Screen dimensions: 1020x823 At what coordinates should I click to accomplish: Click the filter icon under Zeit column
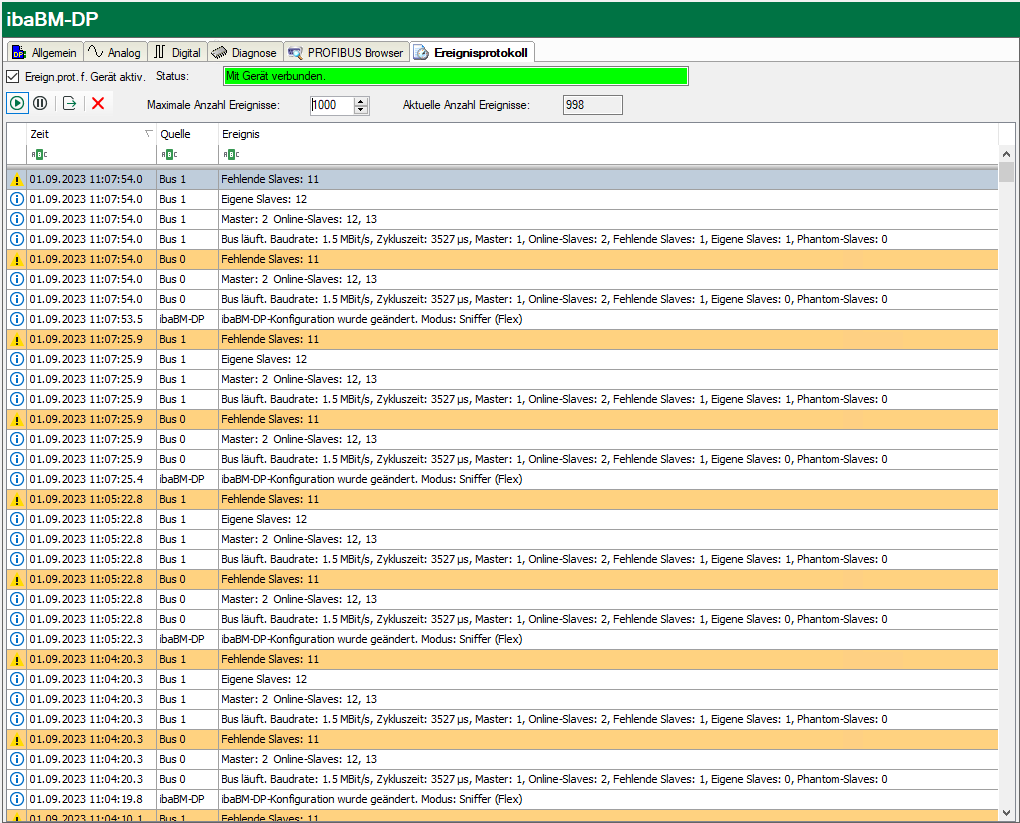[x=38, y=154]
